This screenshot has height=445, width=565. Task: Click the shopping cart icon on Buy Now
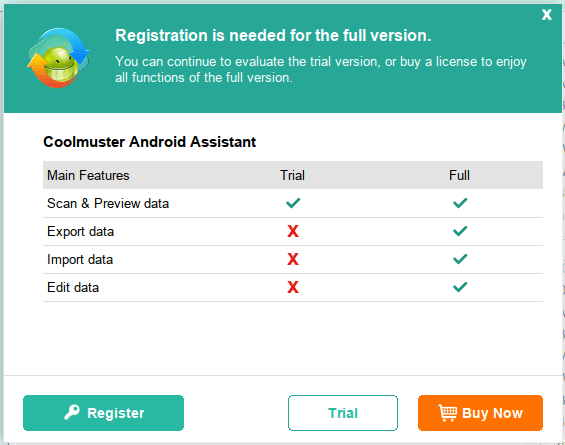448,413
